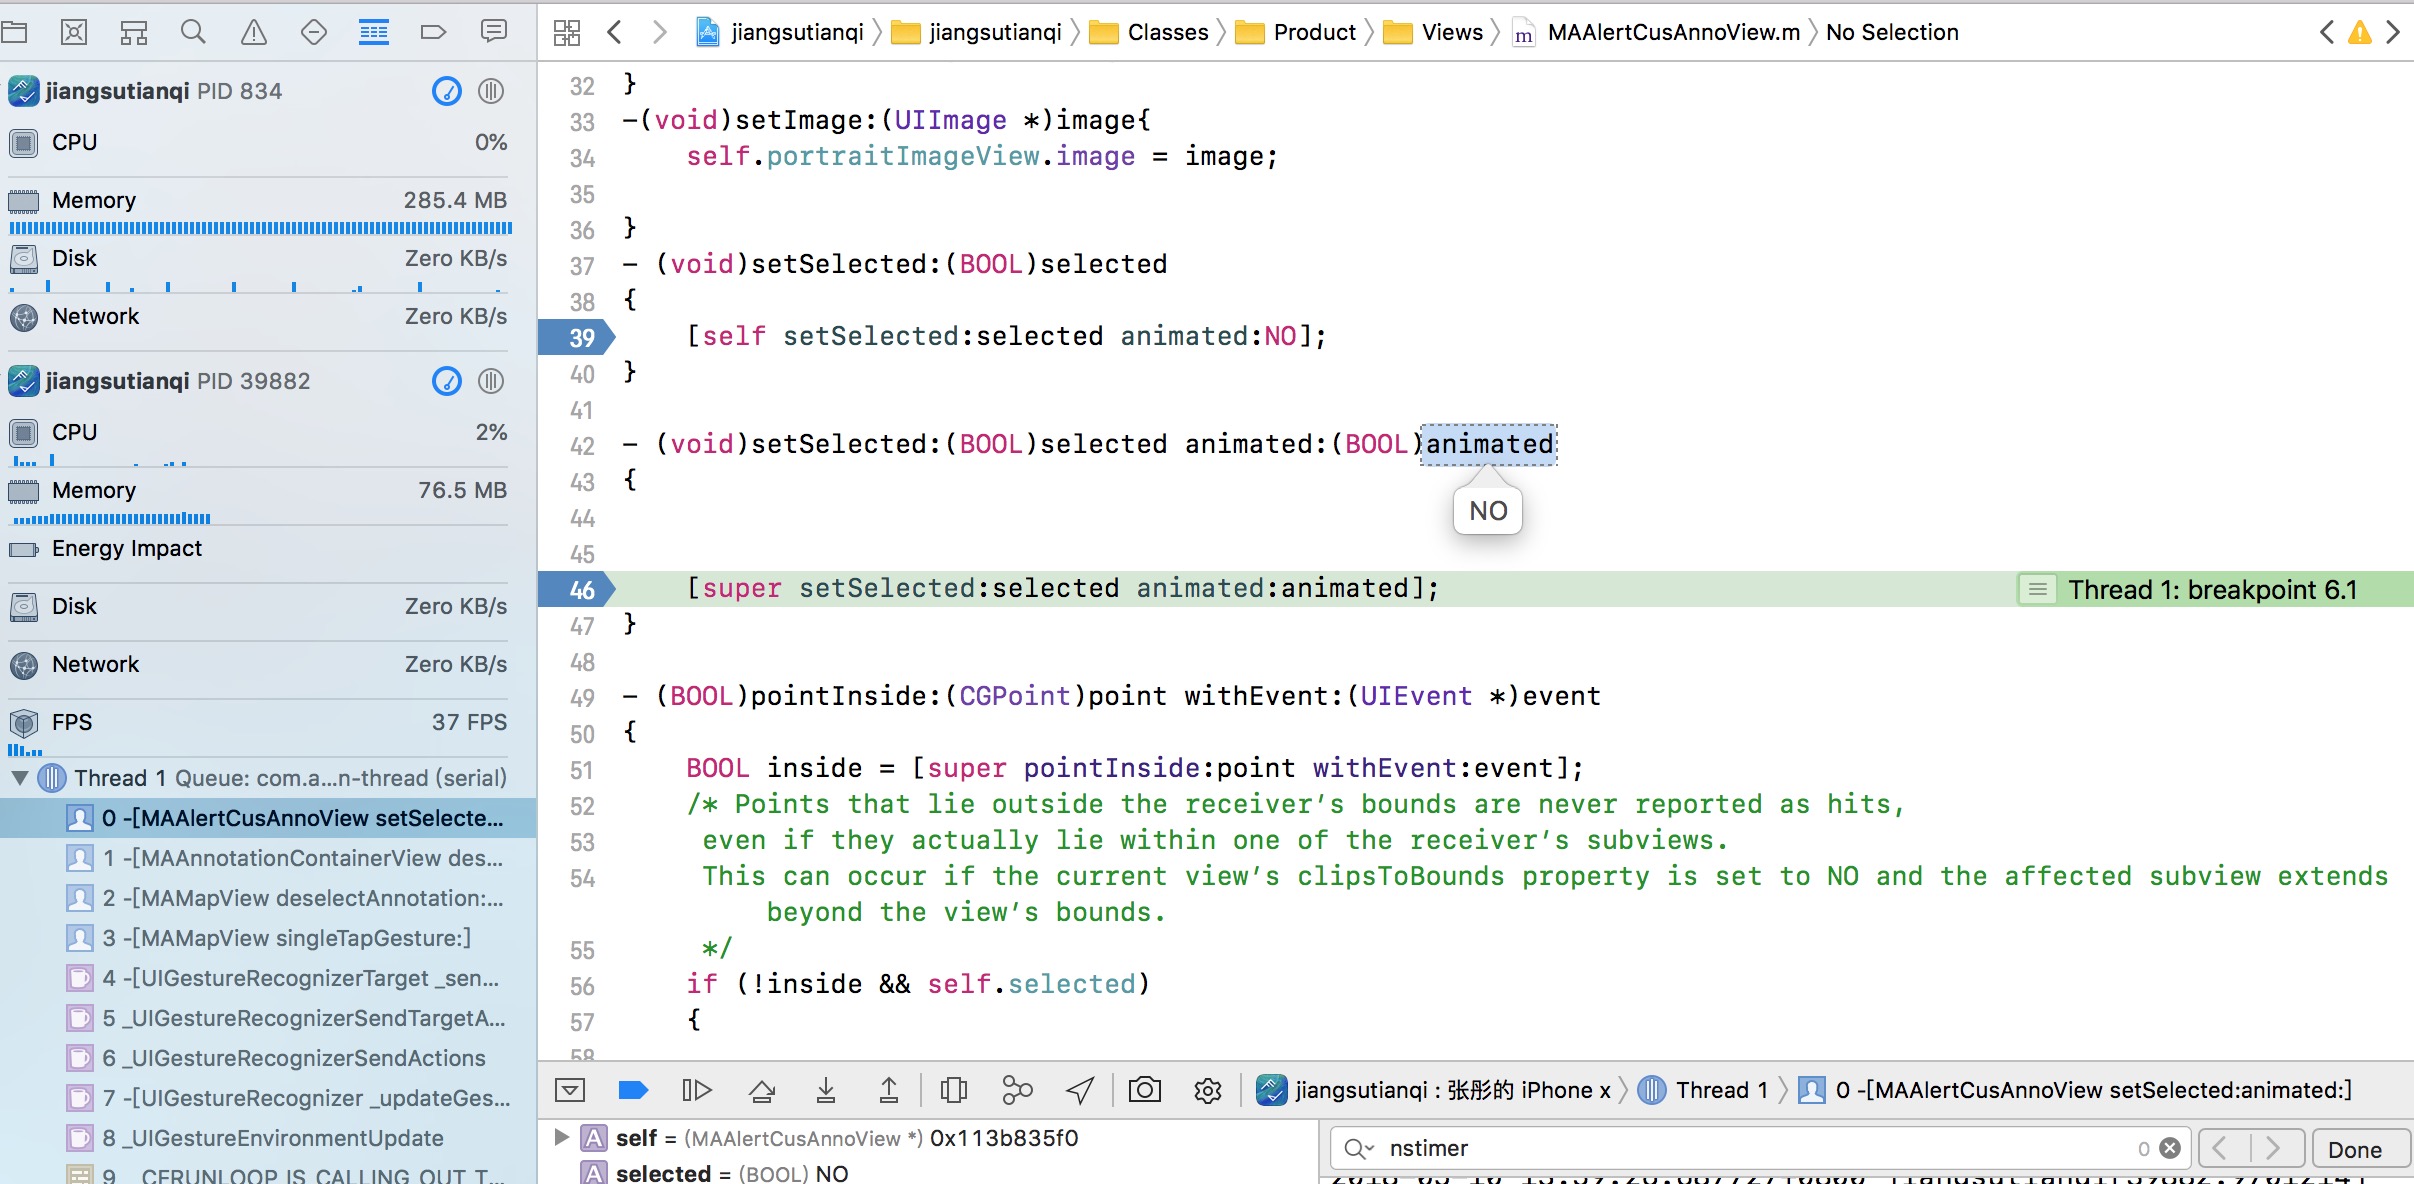Click the yellow warning issue indicator
This screenshot has width=2414, height=1184.
[x=2360, y=32]
